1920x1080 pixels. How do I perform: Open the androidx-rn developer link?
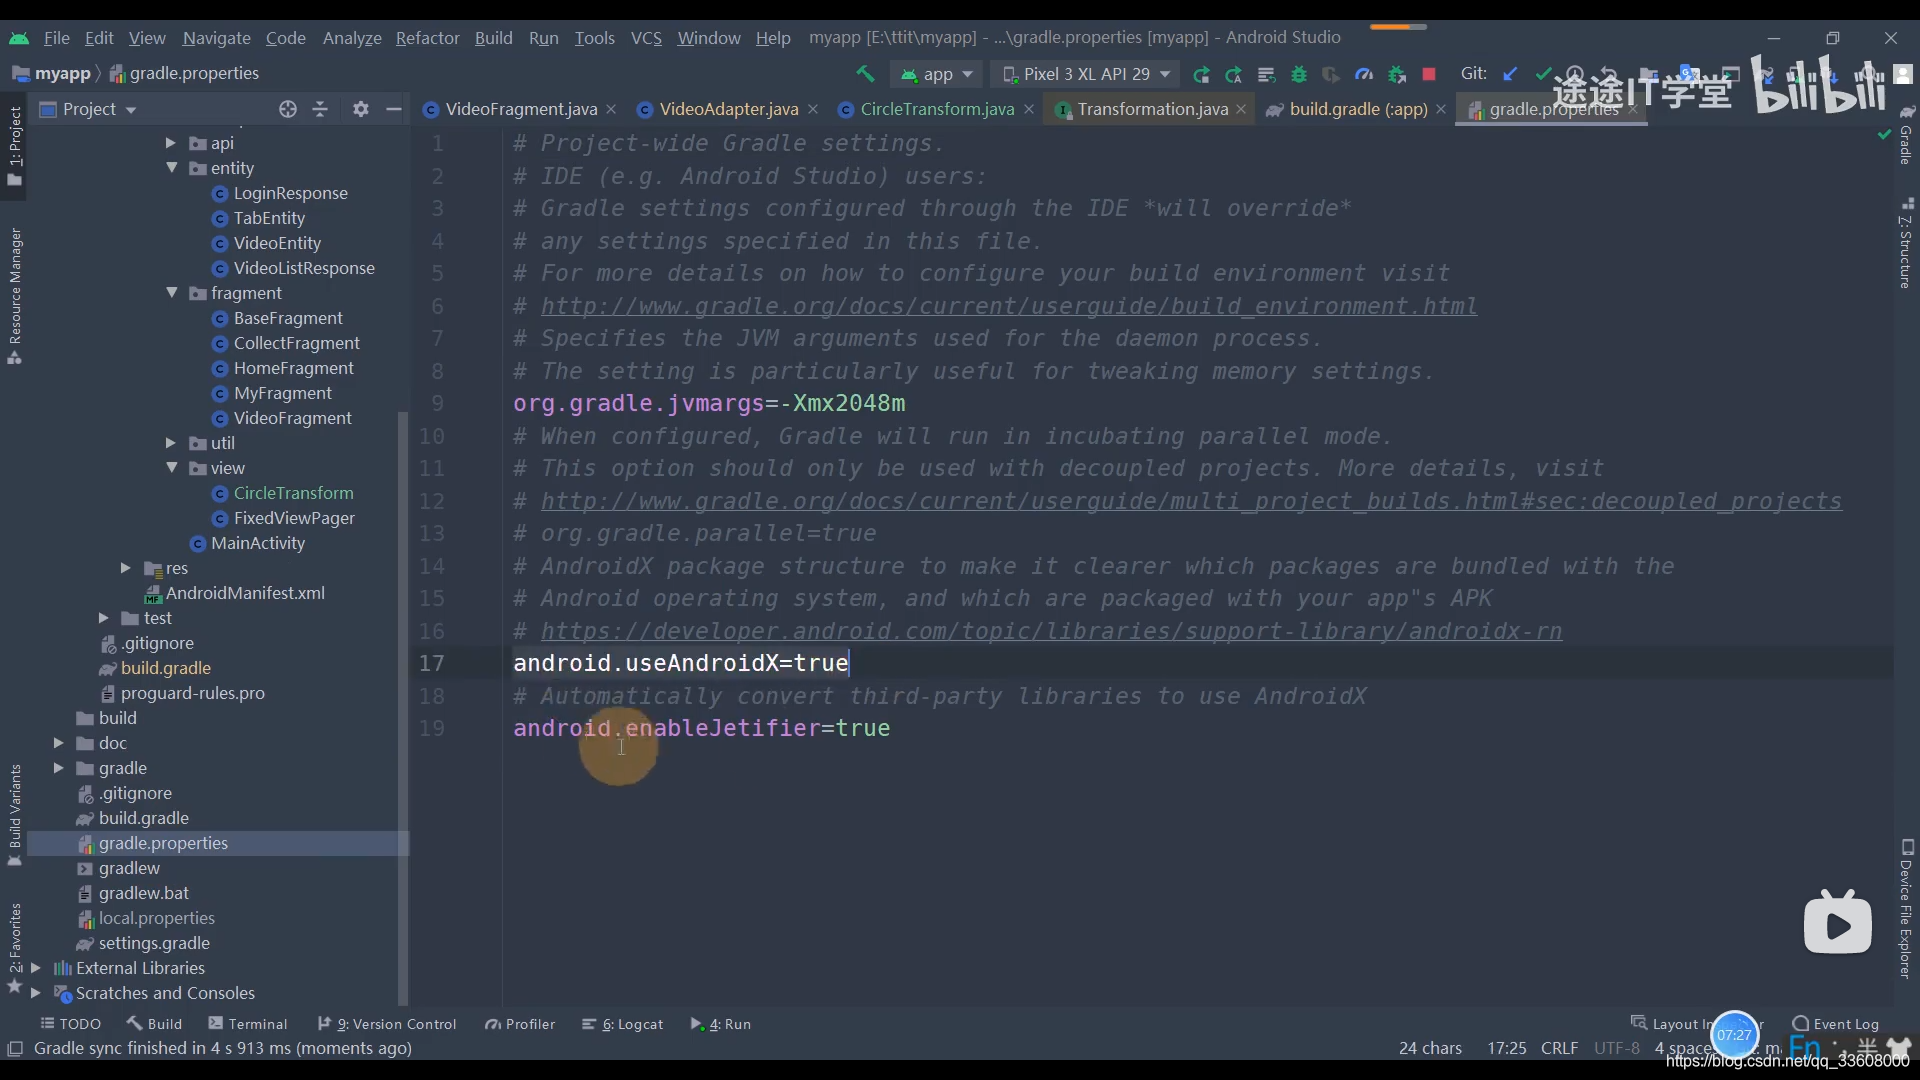click(x=1051, y=631)
